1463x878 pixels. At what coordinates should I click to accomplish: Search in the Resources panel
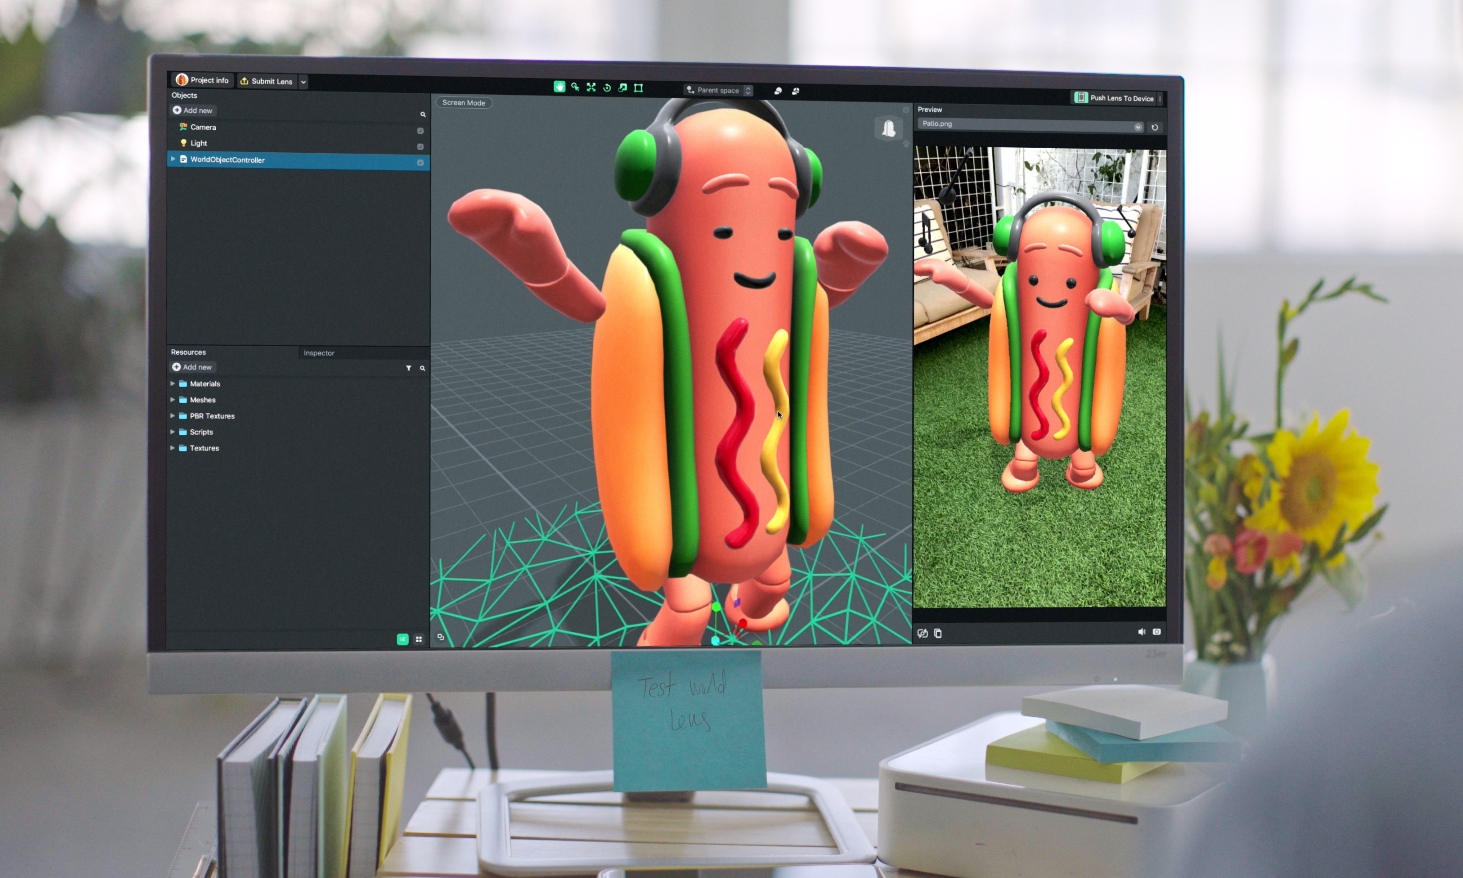pyautogui.click(x=422, y=368)
